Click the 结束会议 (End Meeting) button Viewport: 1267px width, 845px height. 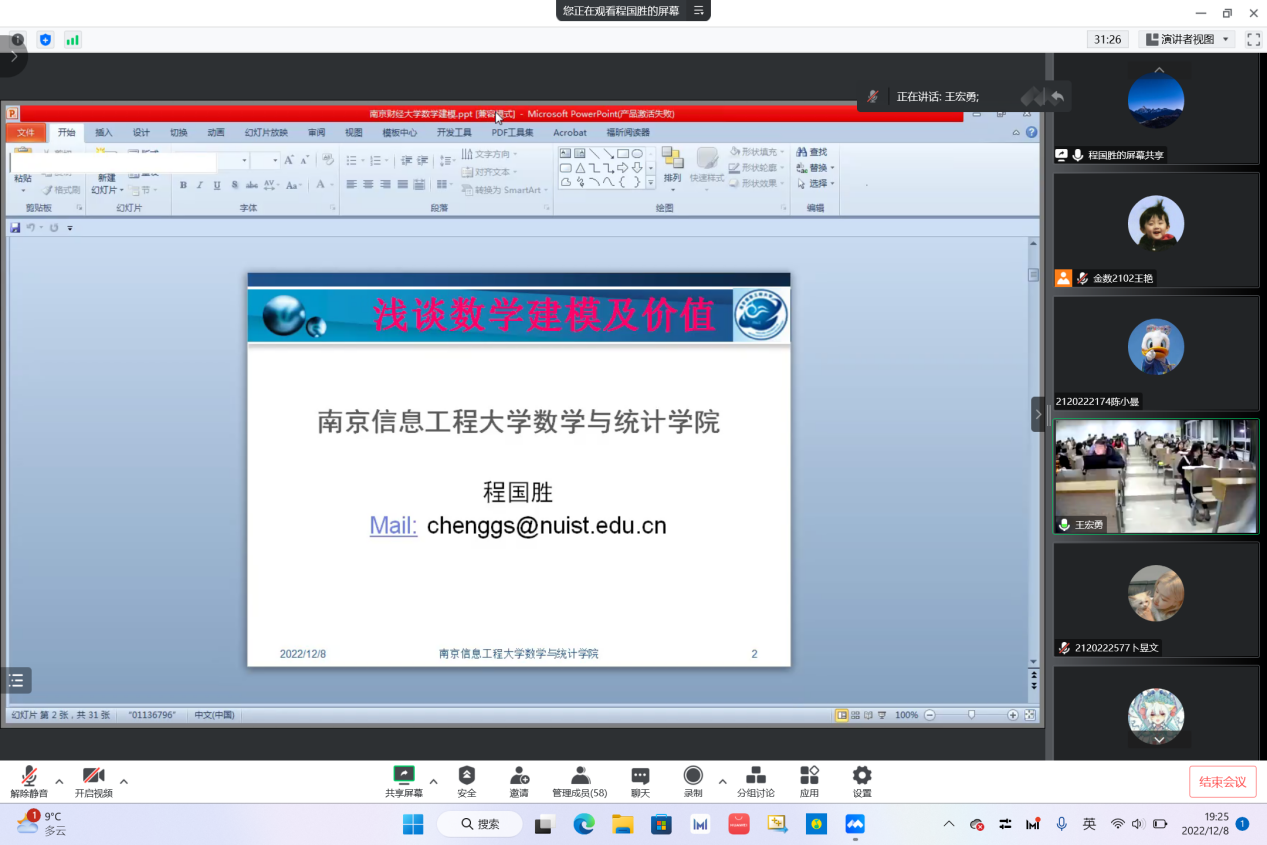click(1222, 781)
